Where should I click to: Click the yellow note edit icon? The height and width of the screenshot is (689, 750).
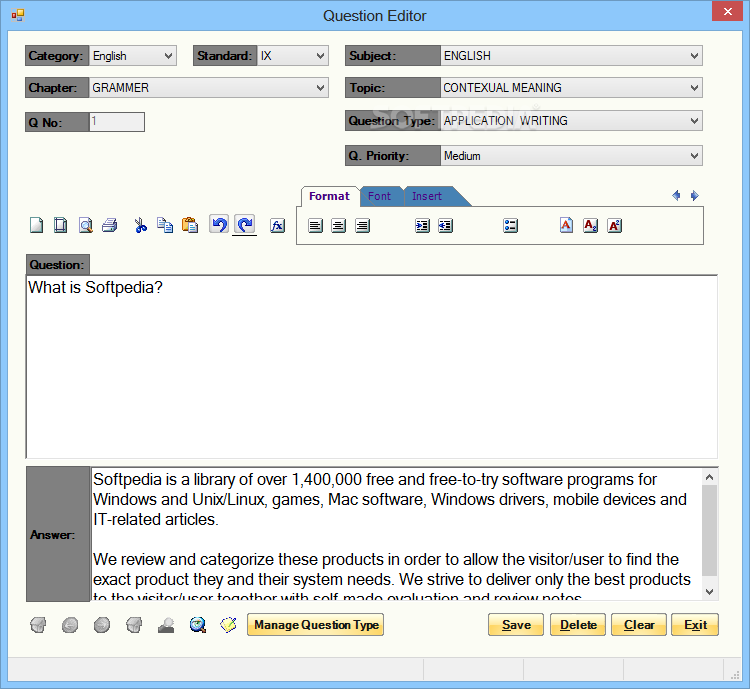click(x=229, y=624)
